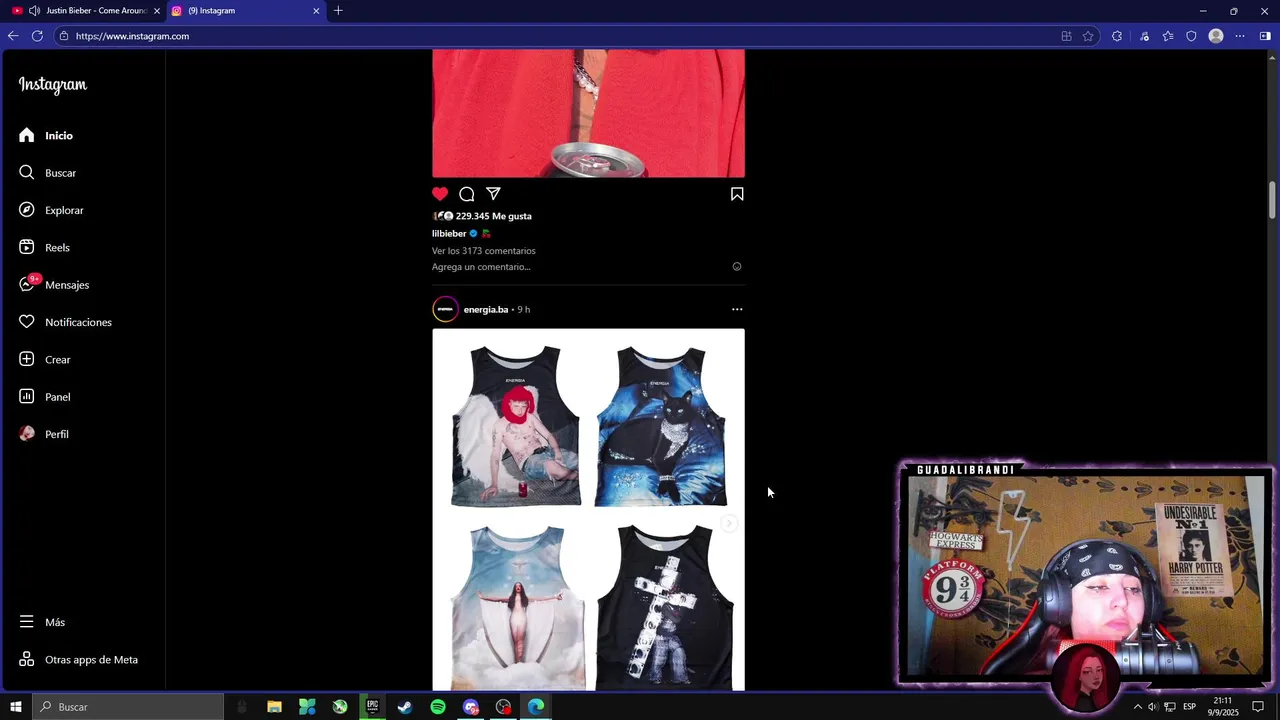Screen dimensions: 1280x720
Task: Open Steam from taskbar
Action: pyautogui.click(x=405, y=707)
